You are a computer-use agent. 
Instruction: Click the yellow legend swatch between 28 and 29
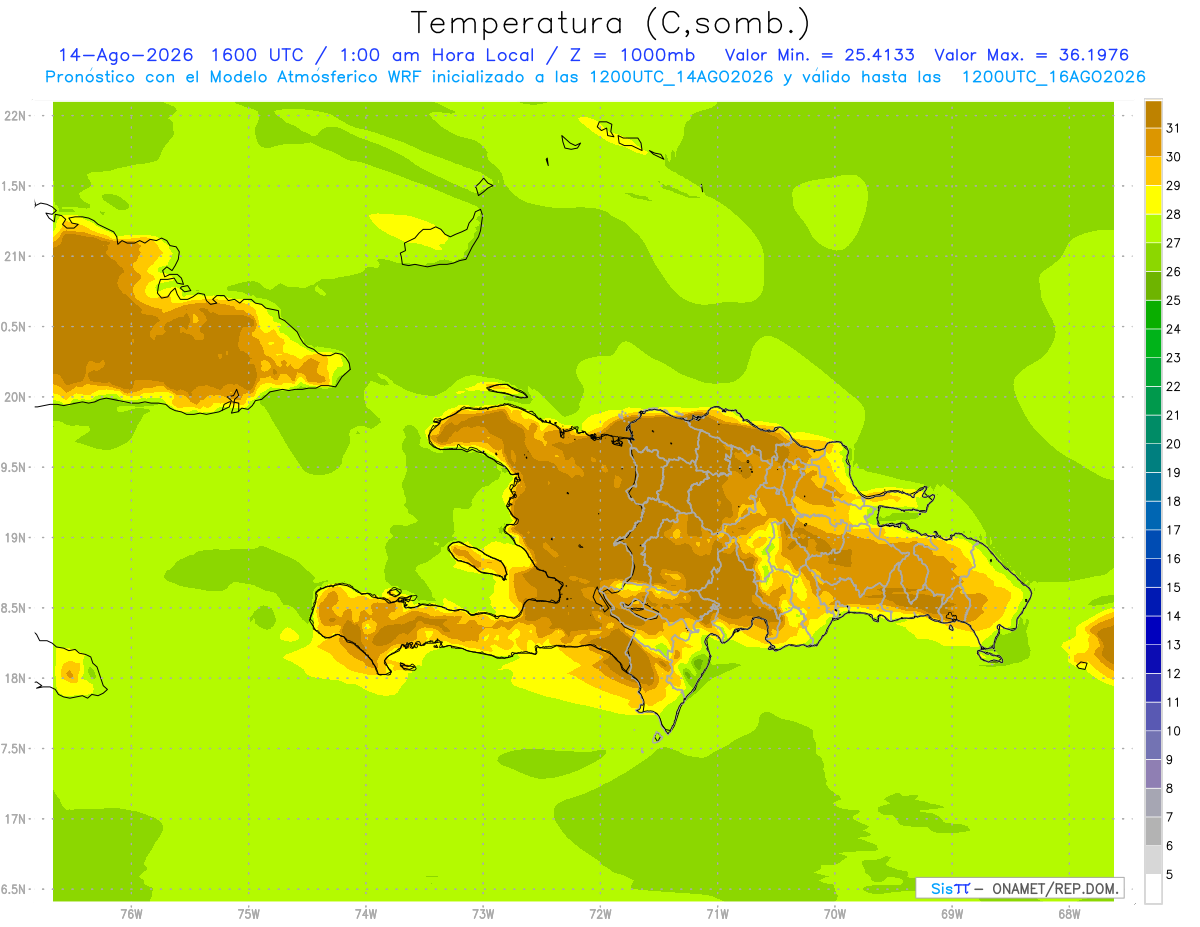(x=1153, y=199)
